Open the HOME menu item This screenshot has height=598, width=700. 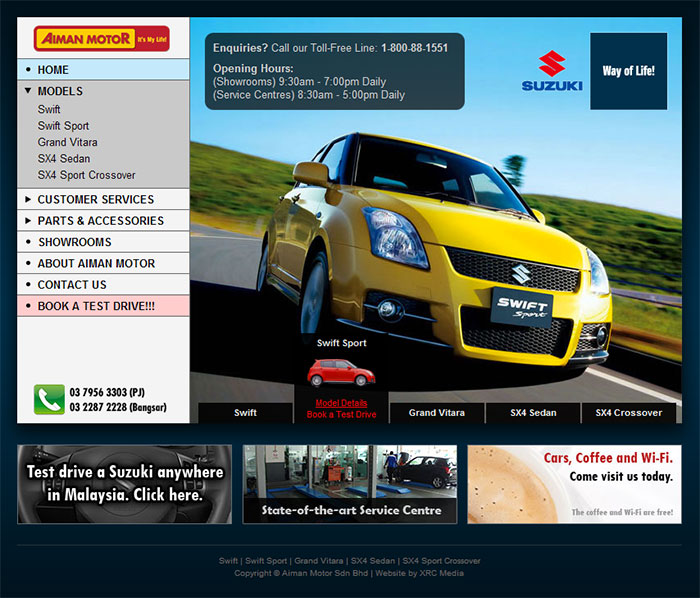click(103, 70)
